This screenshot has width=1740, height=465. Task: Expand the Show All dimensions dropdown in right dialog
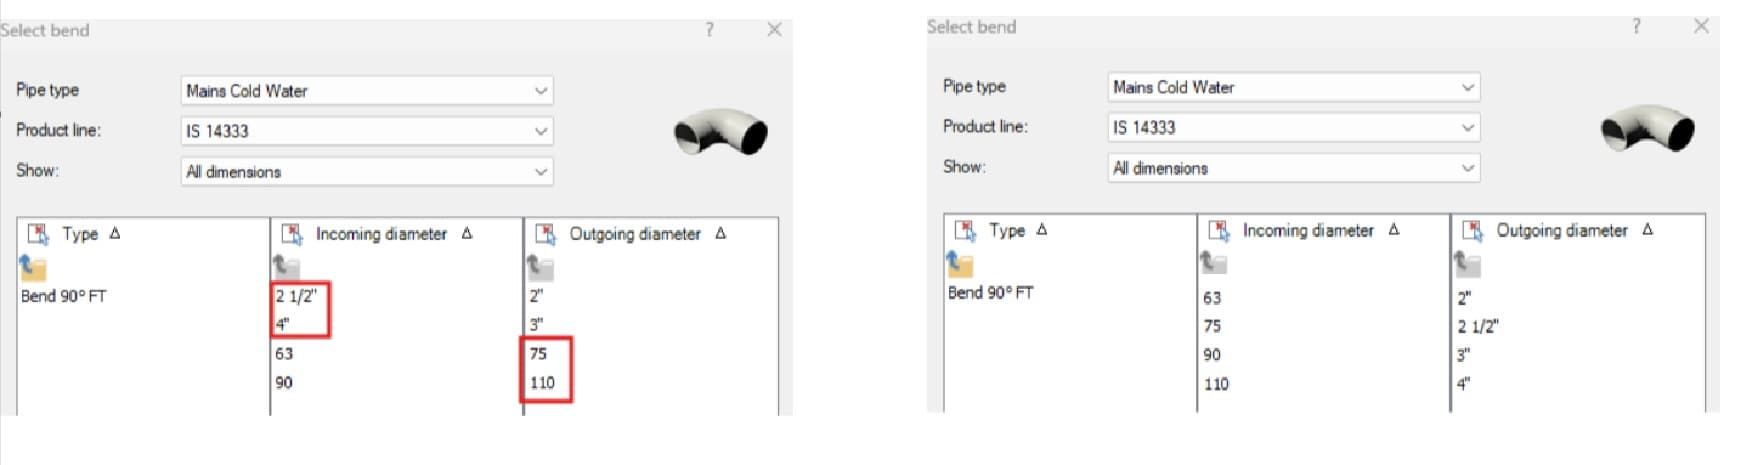[x=1294, y=169]
